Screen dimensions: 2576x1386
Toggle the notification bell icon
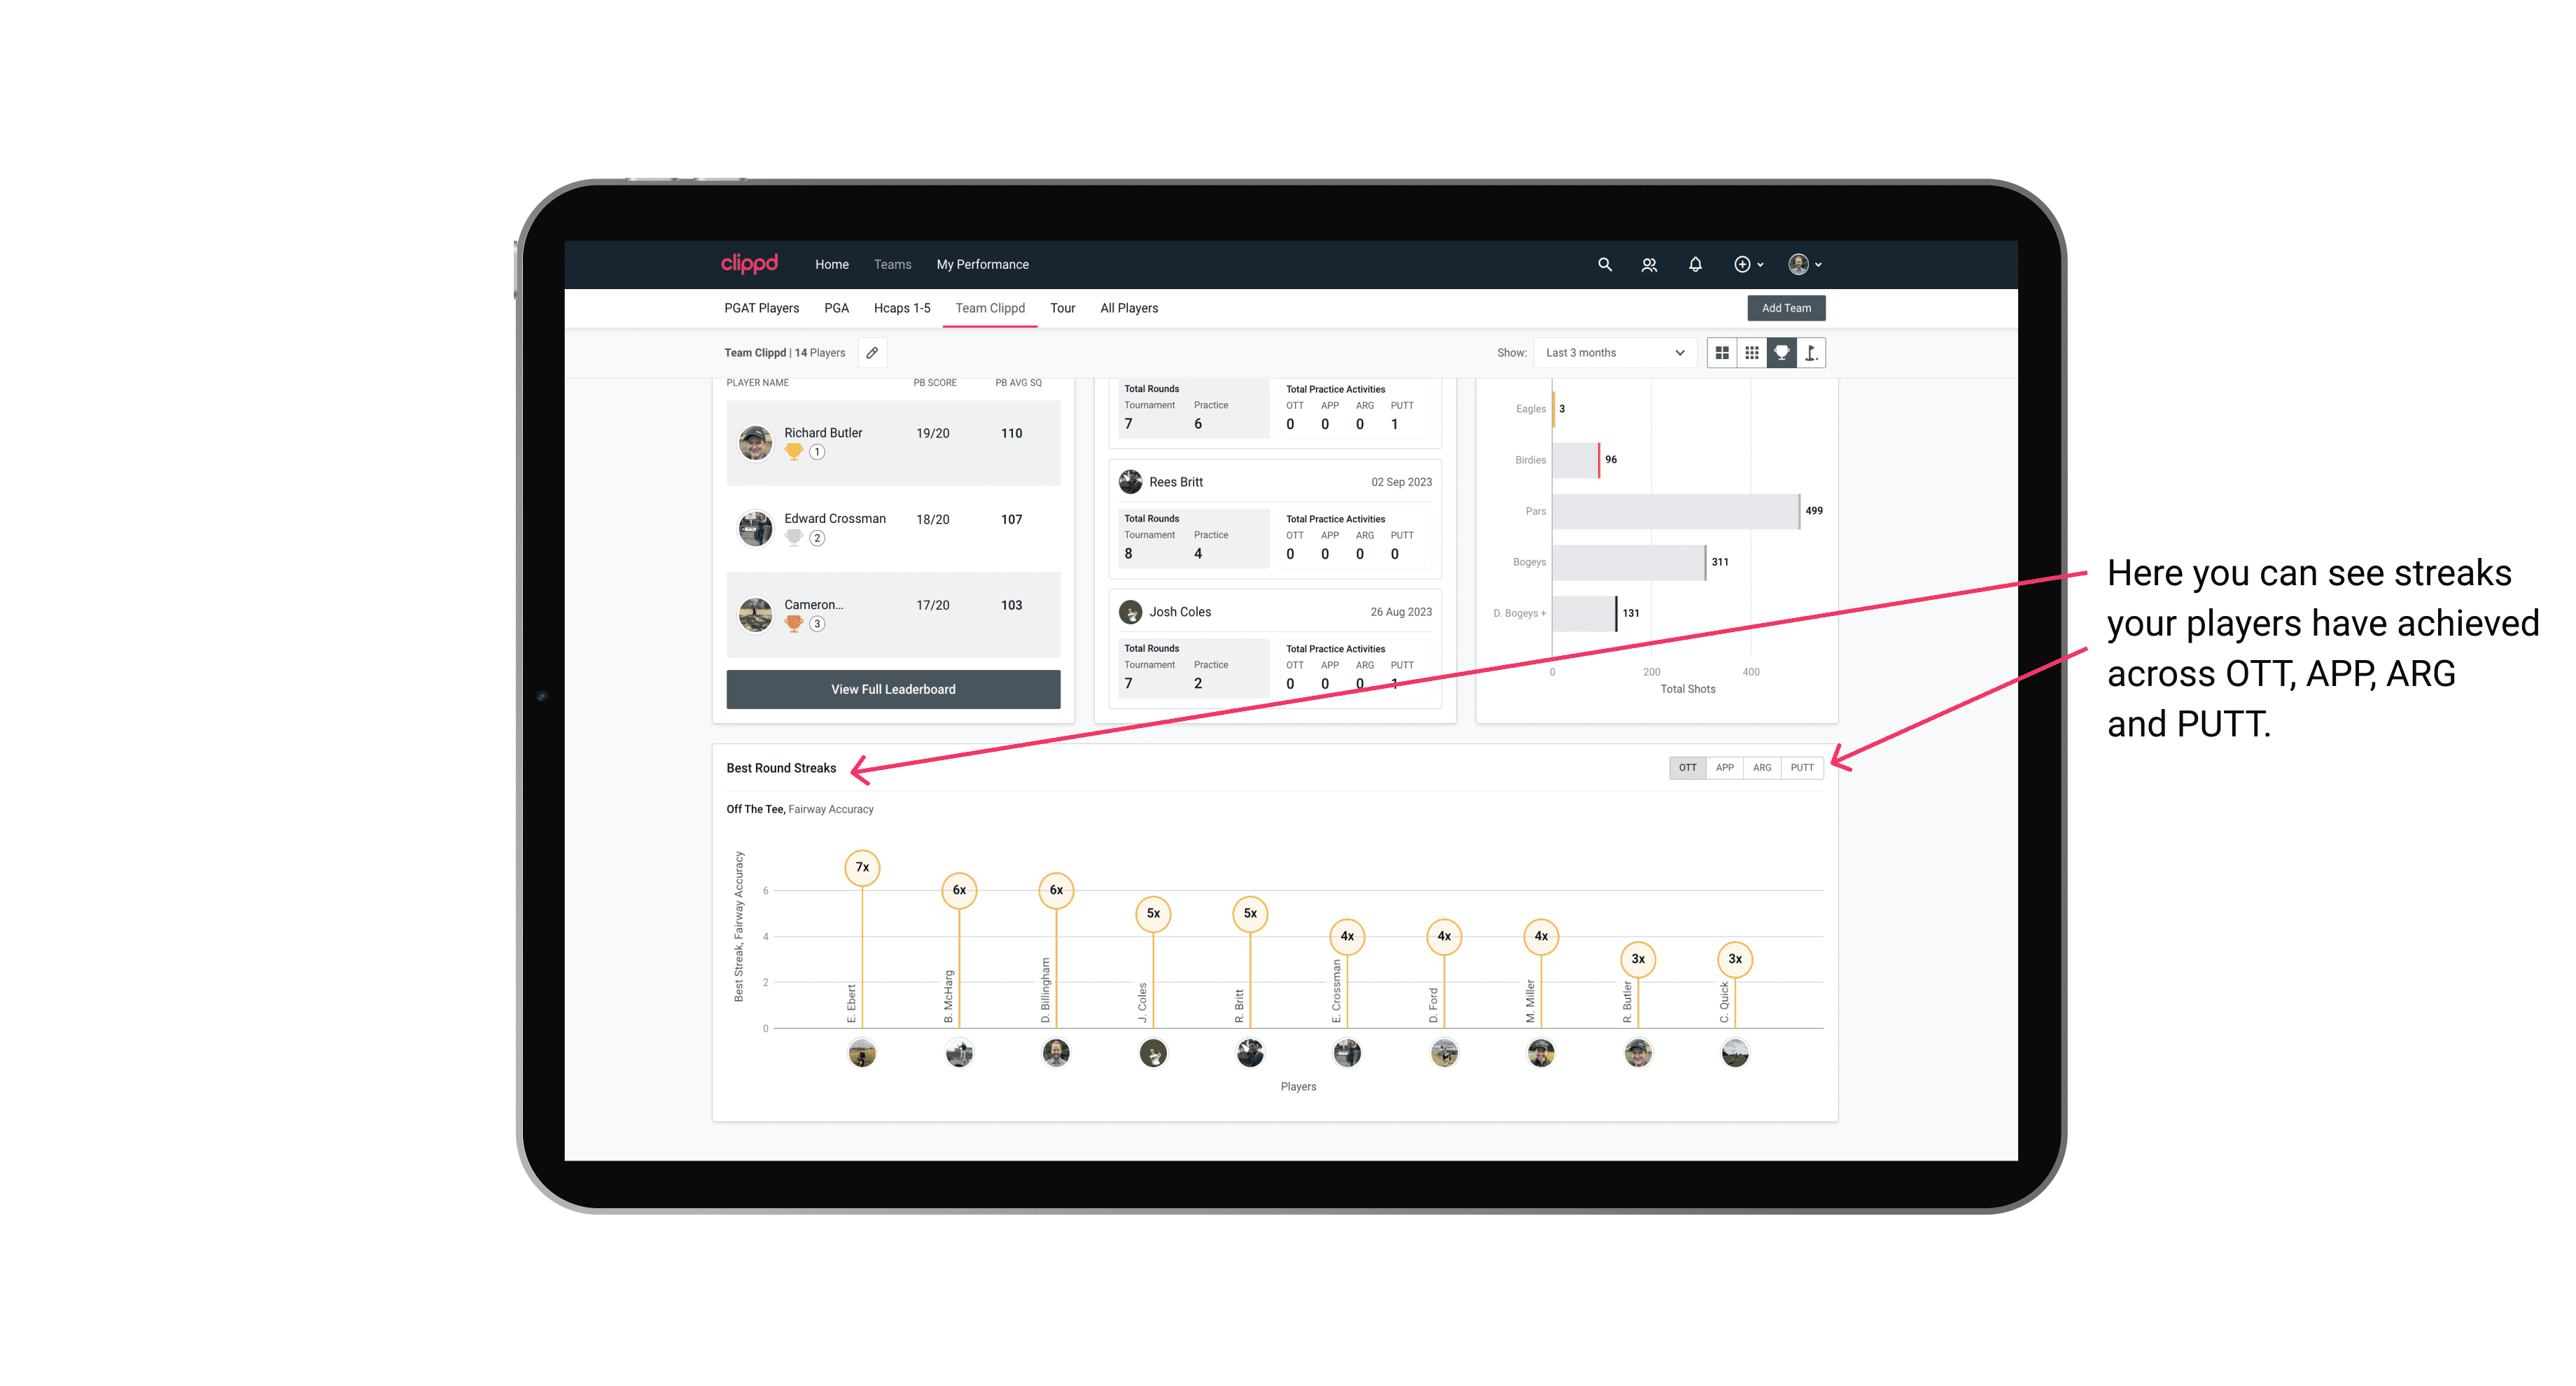tap(1694, 265)
